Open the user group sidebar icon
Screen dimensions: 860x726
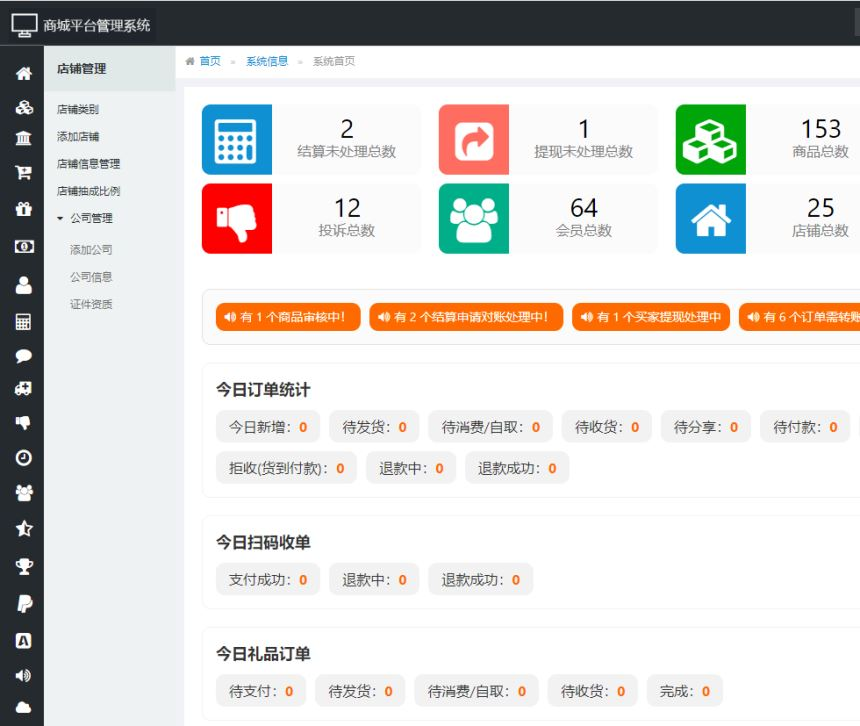[24, 493]
